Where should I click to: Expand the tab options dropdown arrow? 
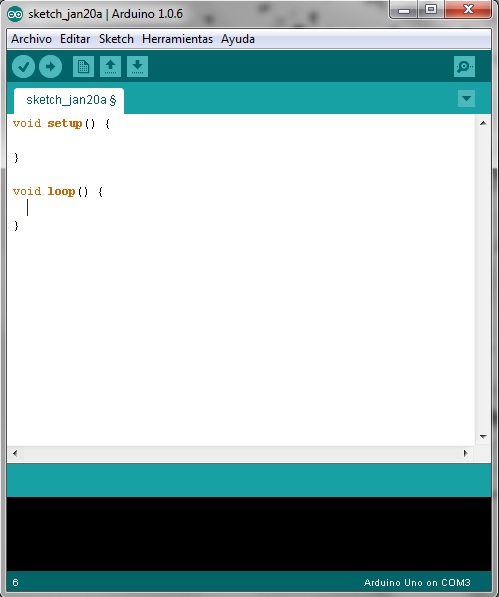click(x=466, y=99)
